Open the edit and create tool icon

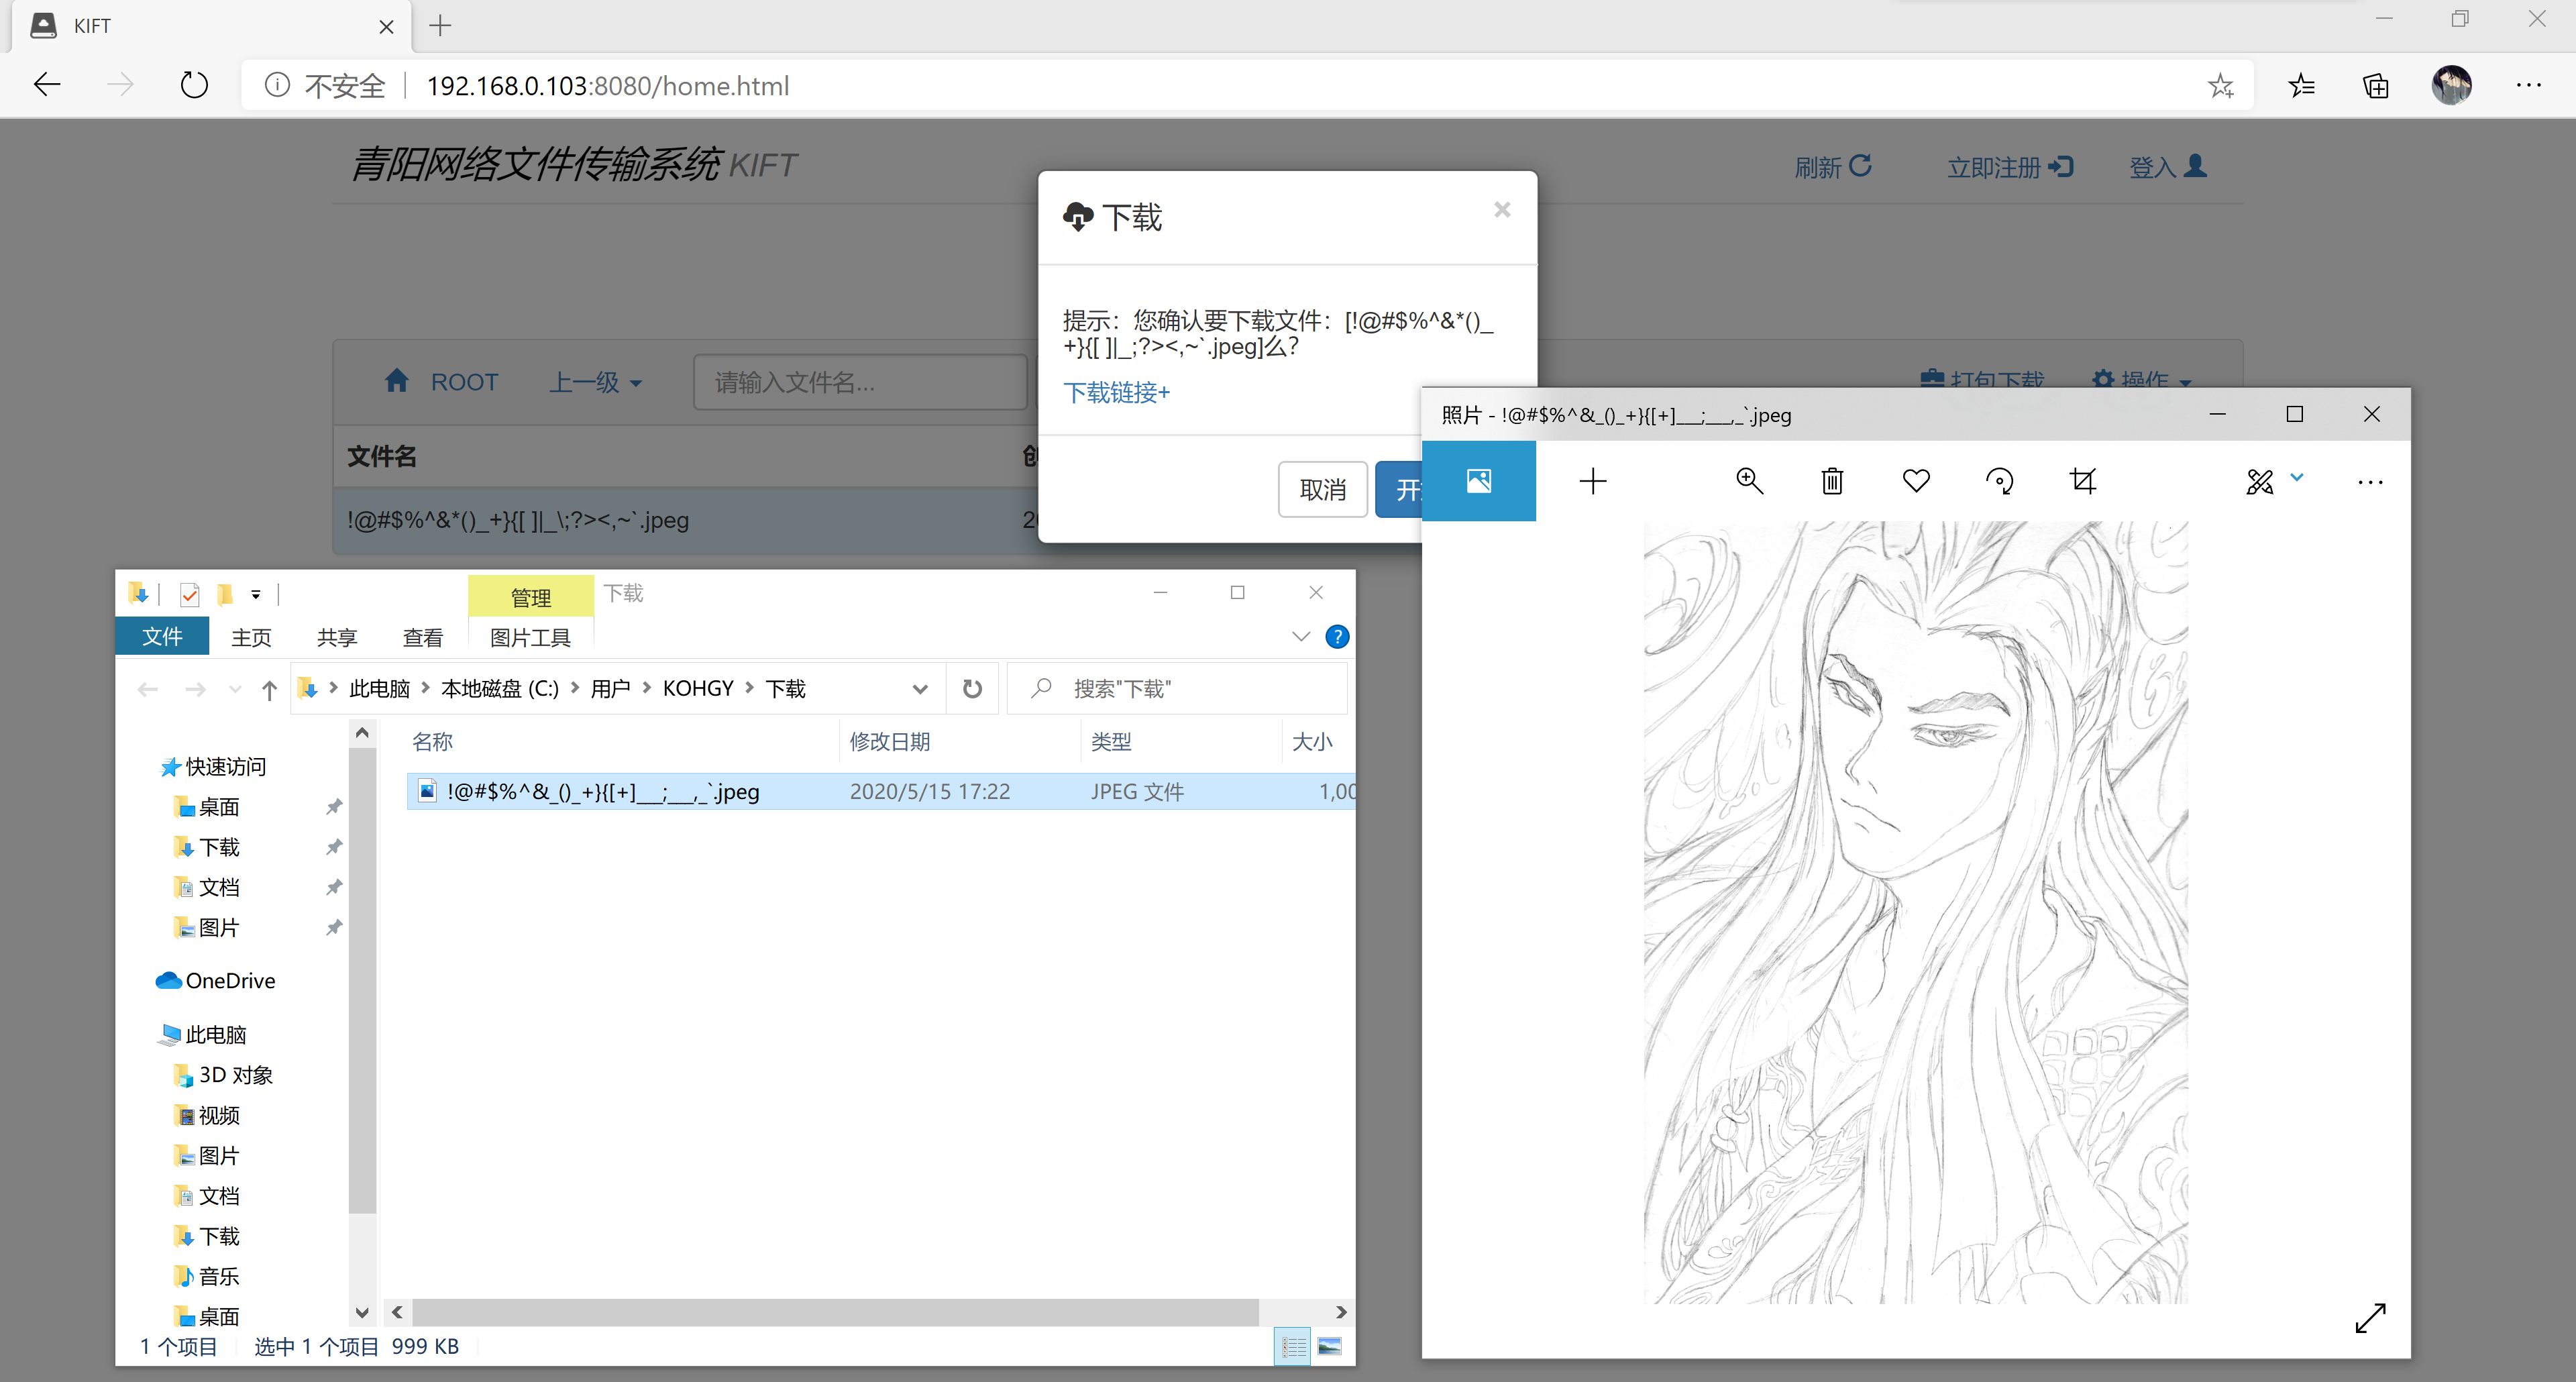(x=2259, y=482)
